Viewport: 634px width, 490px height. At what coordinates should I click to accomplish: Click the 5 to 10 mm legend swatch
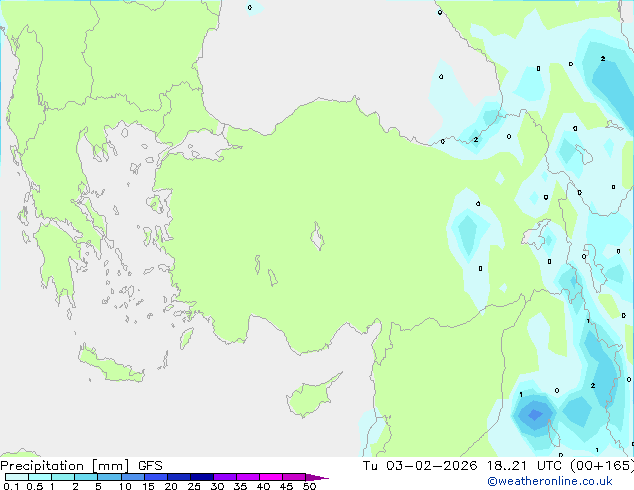click(109, 477)
